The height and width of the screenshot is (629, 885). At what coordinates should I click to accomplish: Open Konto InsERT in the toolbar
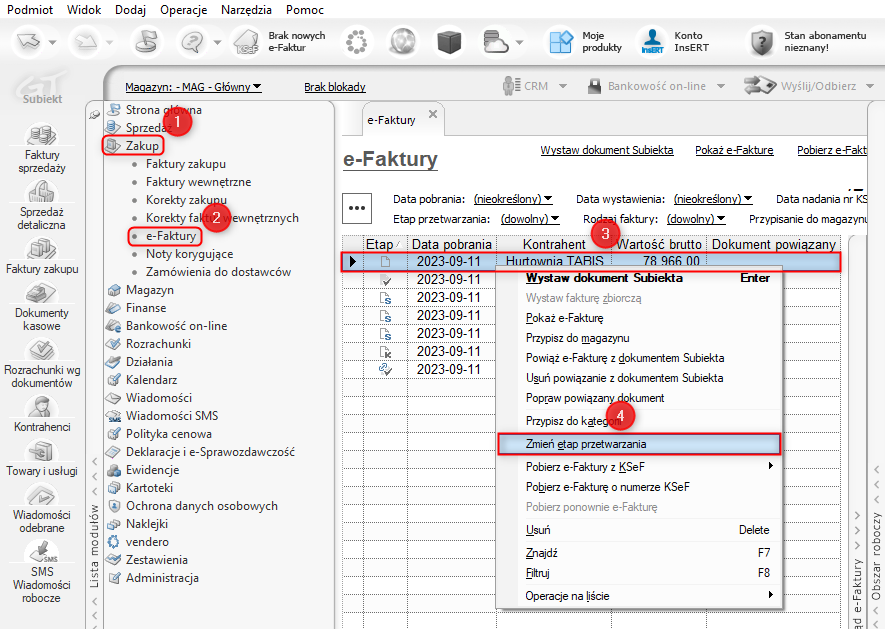(x=652, y=42)
